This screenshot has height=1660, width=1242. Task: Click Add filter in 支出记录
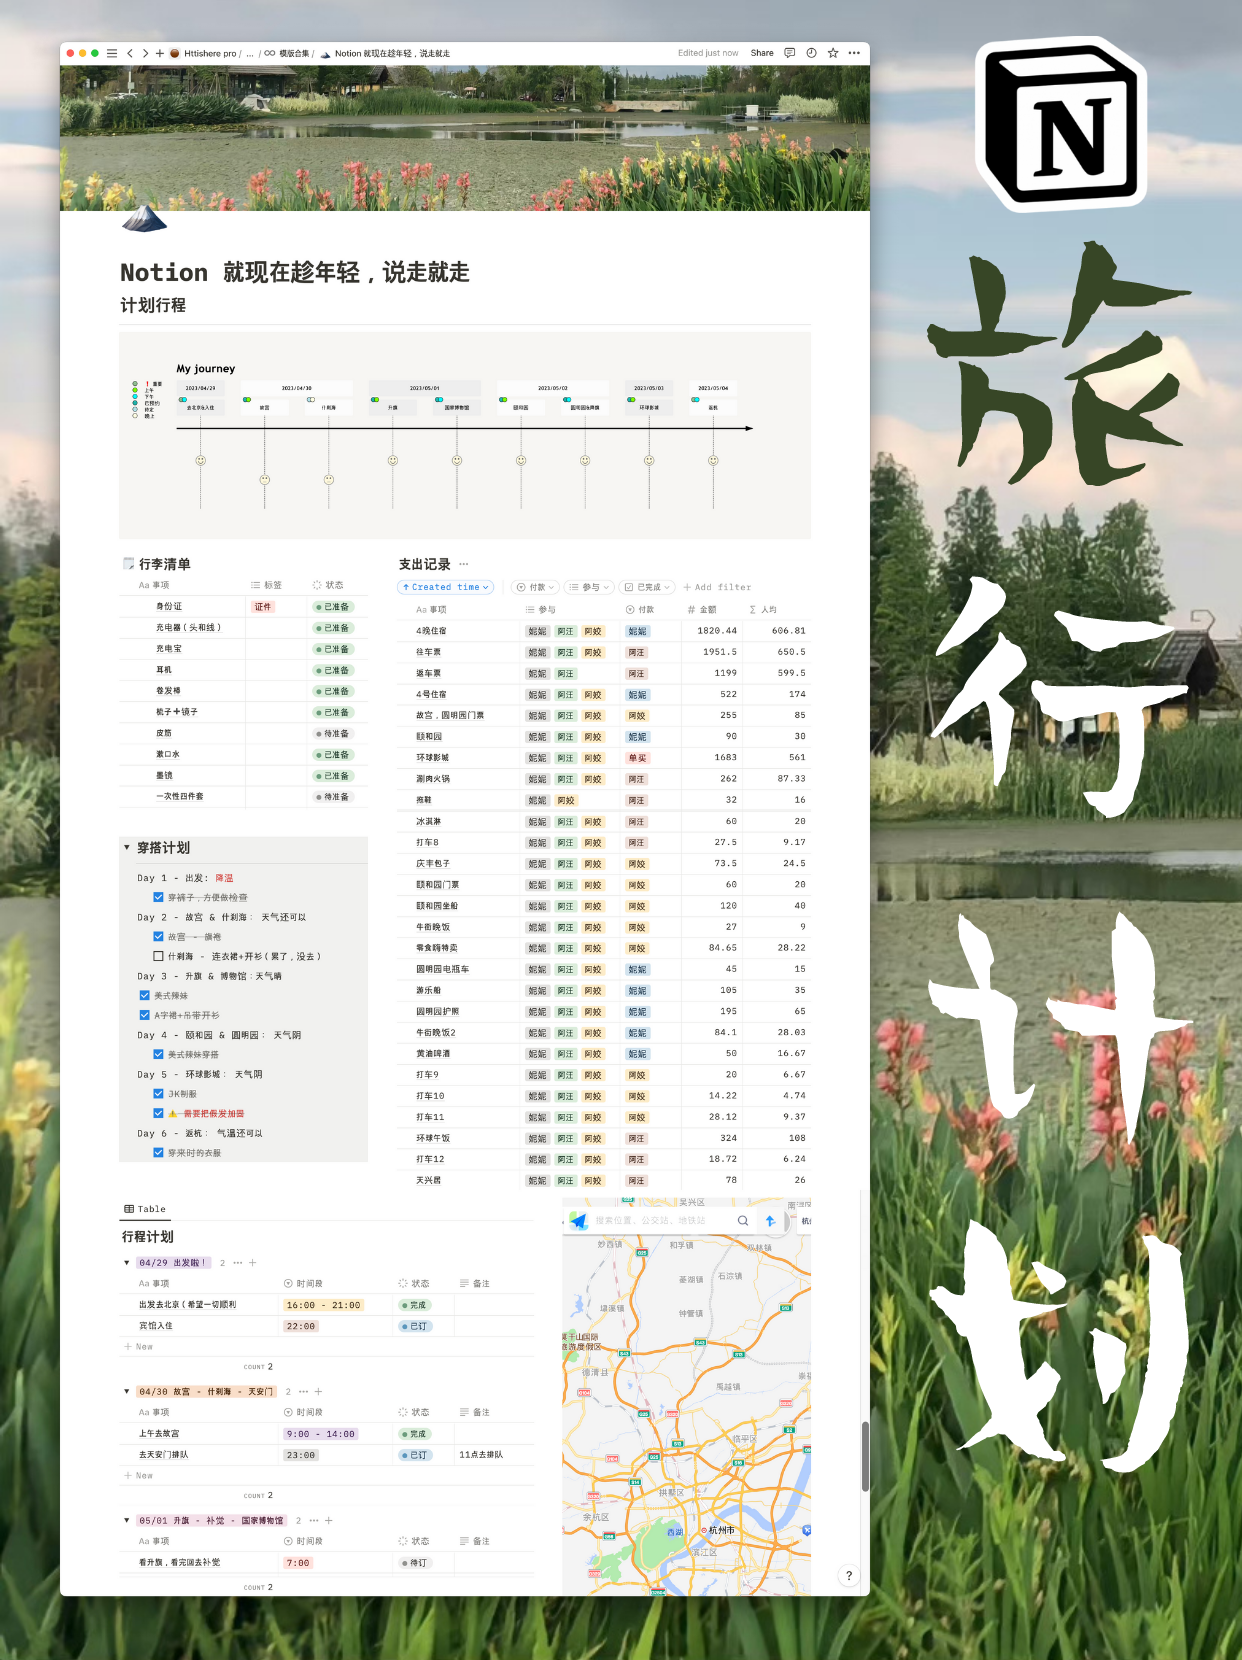(x=717, y=587)
